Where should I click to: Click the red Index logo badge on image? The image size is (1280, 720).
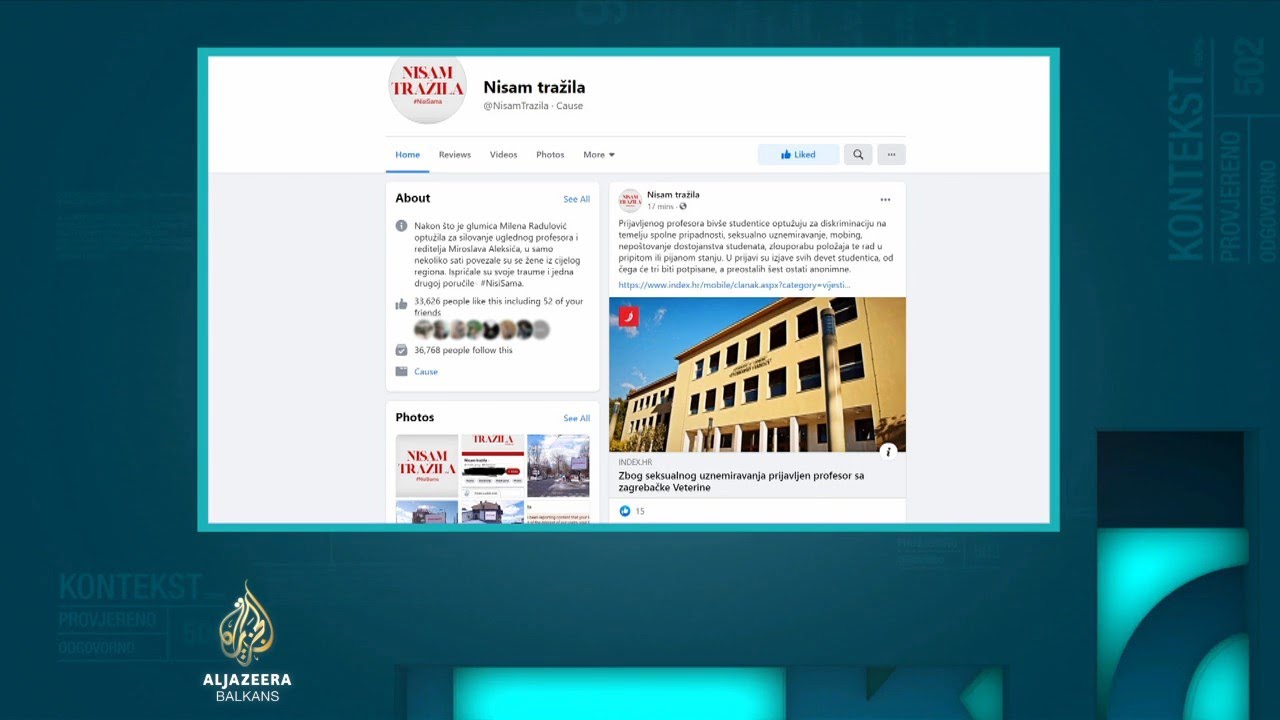point(628,317)
